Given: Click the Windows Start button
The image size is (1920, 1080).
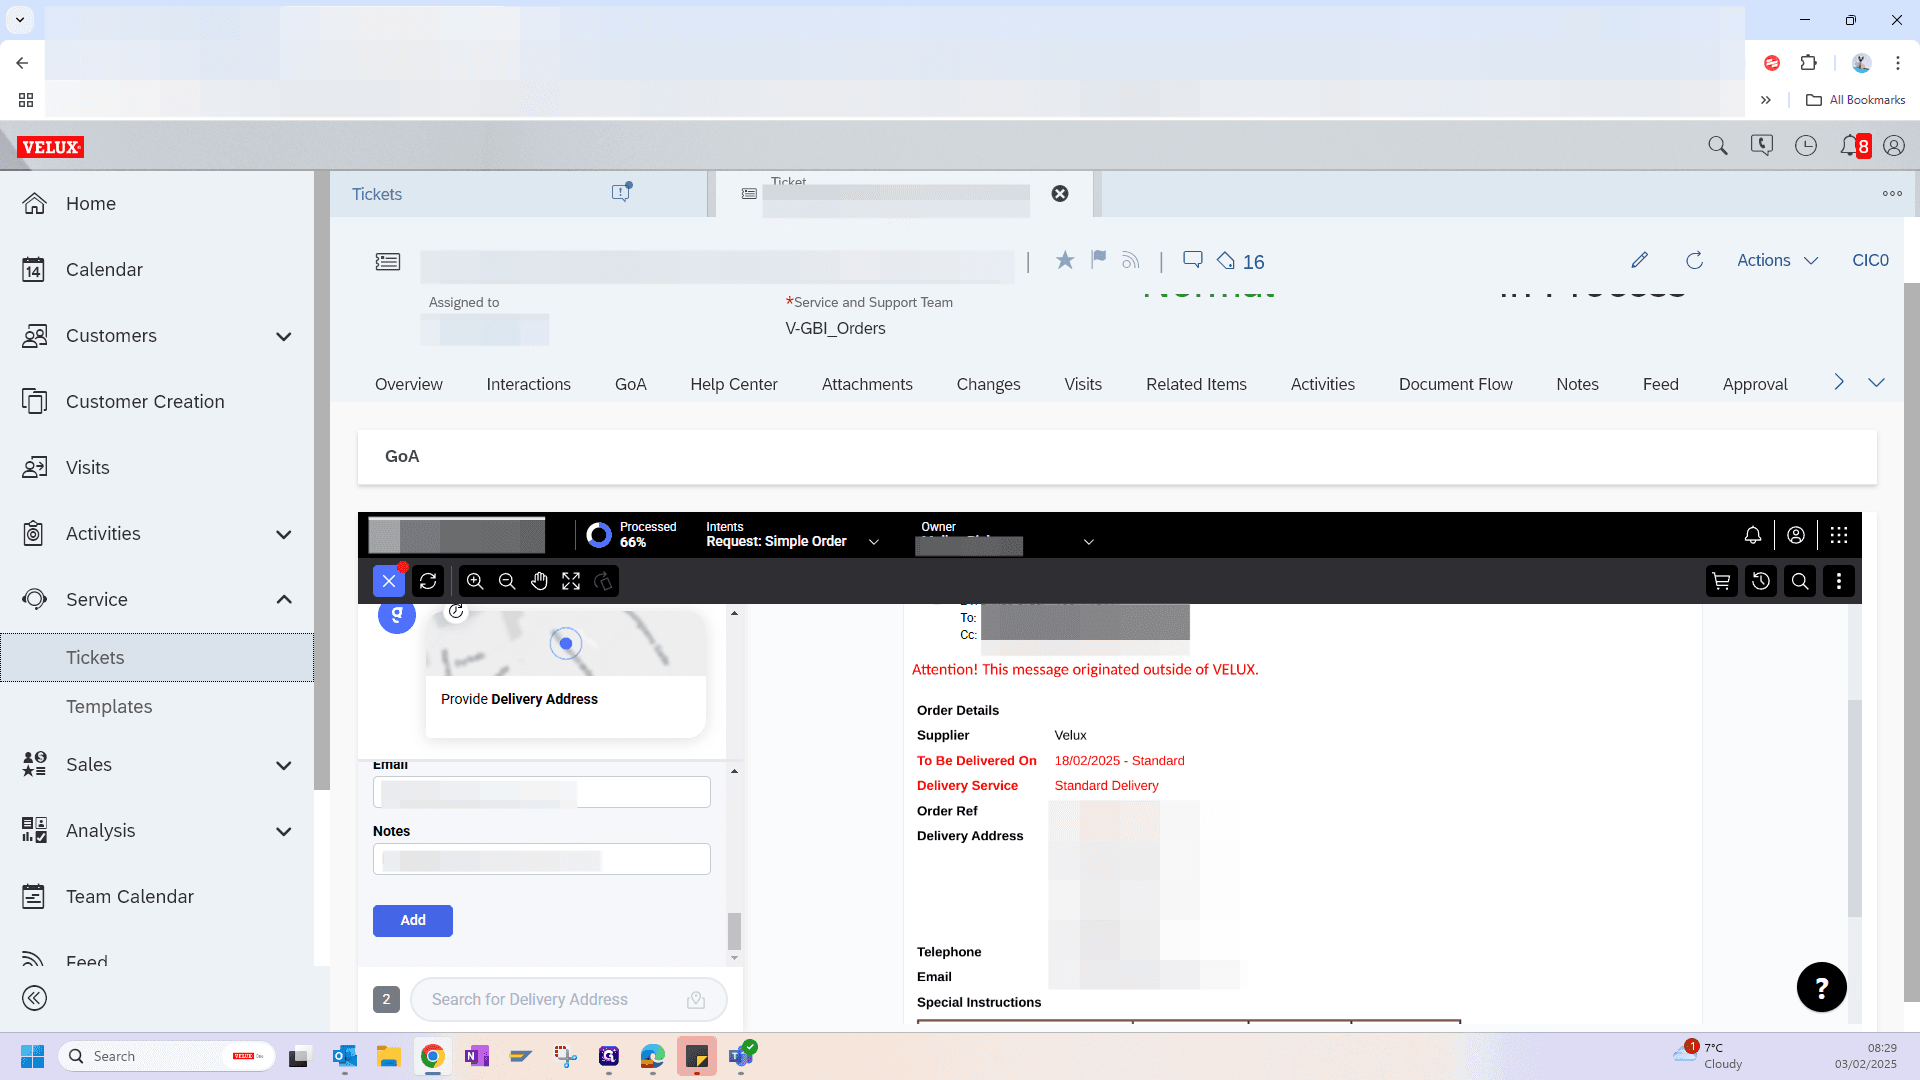Looking at the screenshot, I should point(32,1057).
